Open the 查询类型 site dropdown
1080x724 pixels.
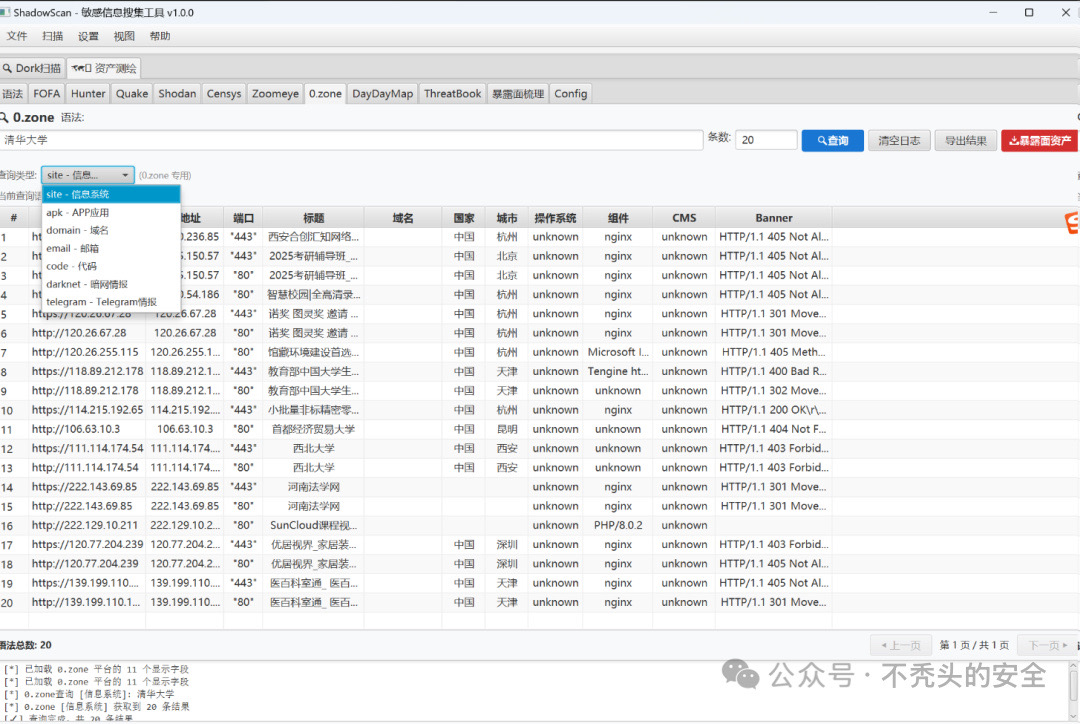87,175
